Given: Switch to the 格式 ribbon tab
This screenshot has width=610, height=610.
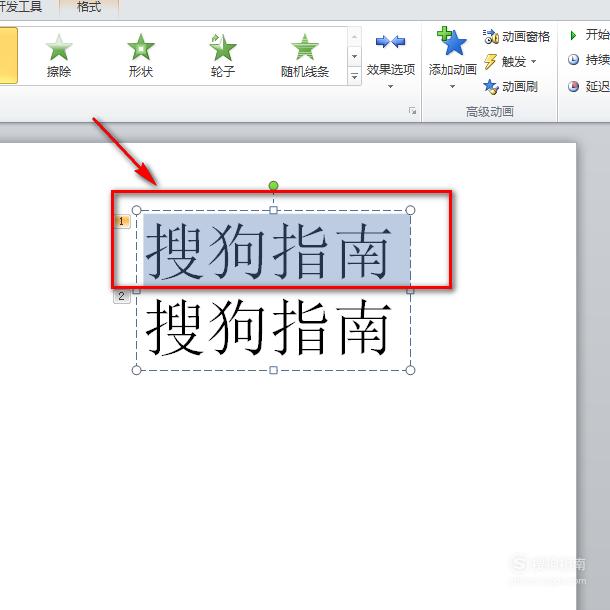Looking at the screenshot, I should [89, 7].
